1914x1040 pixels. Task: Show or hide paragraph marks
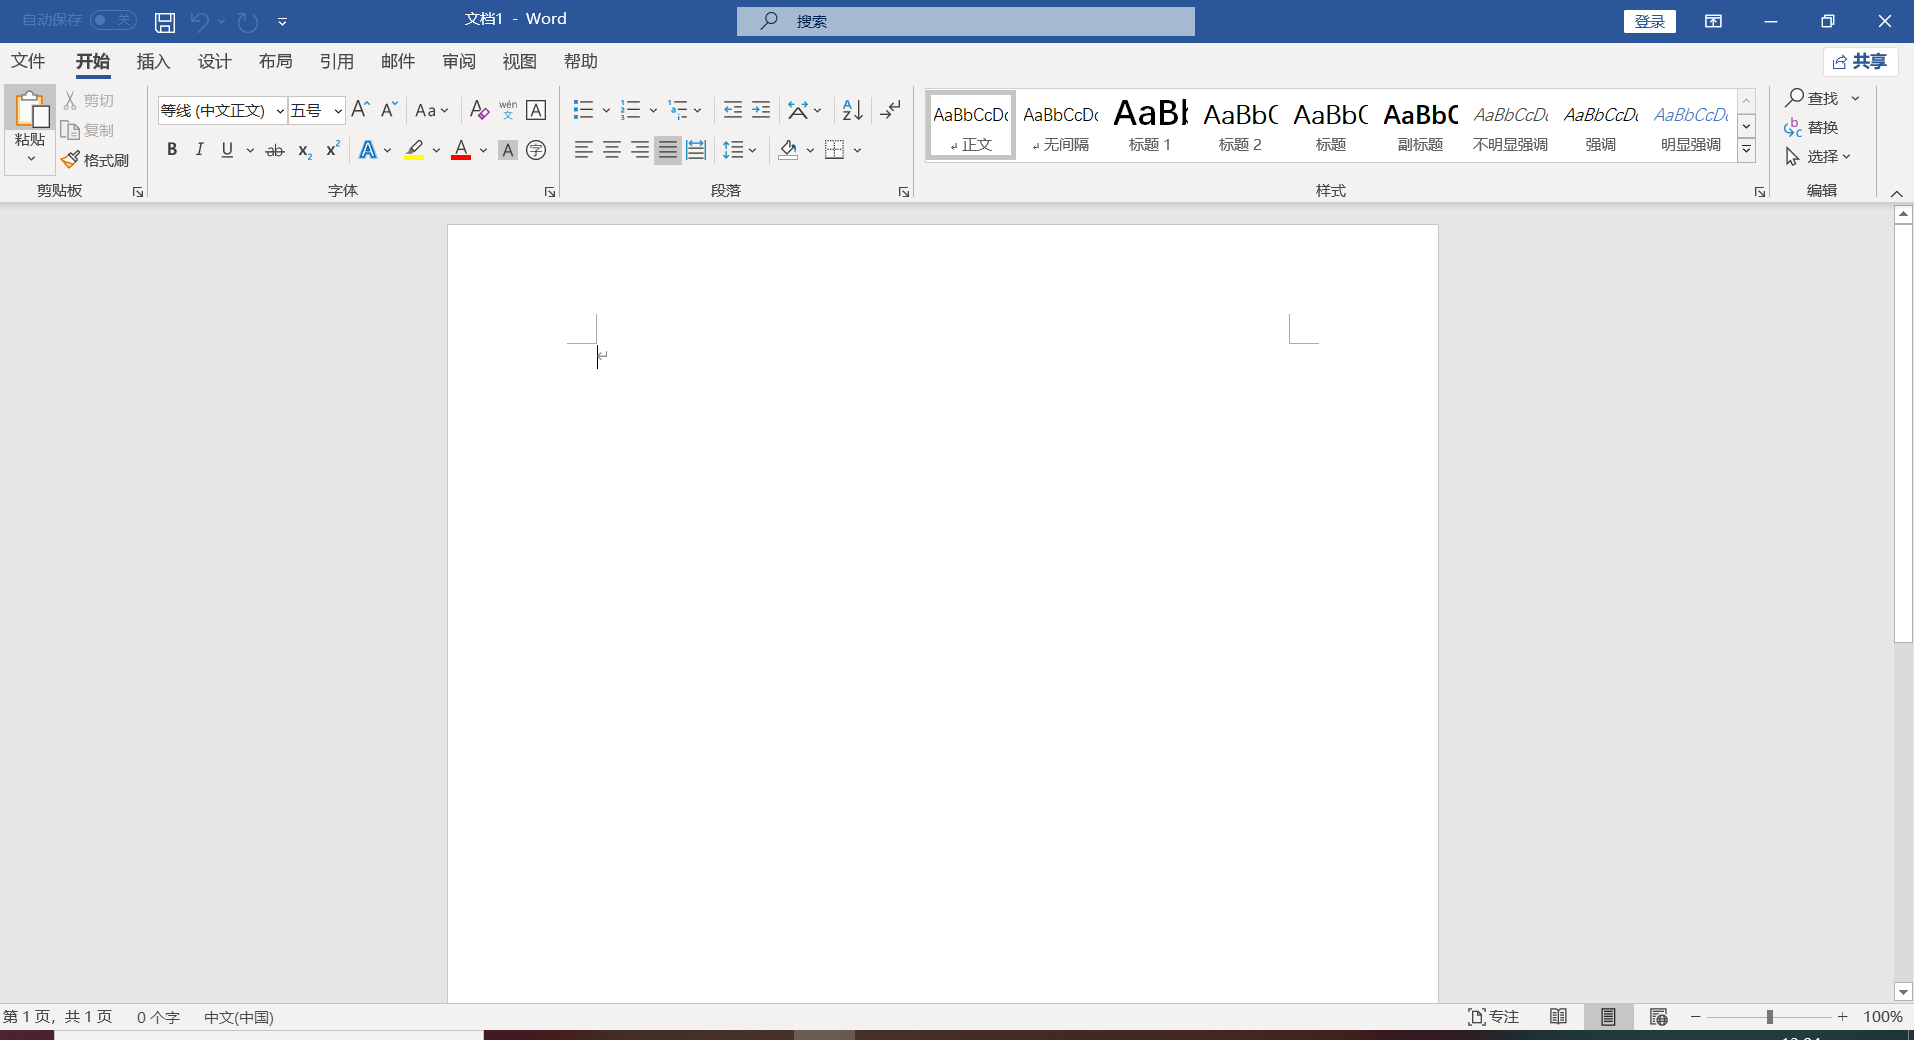pyautogui.click(x=890, y=110)
